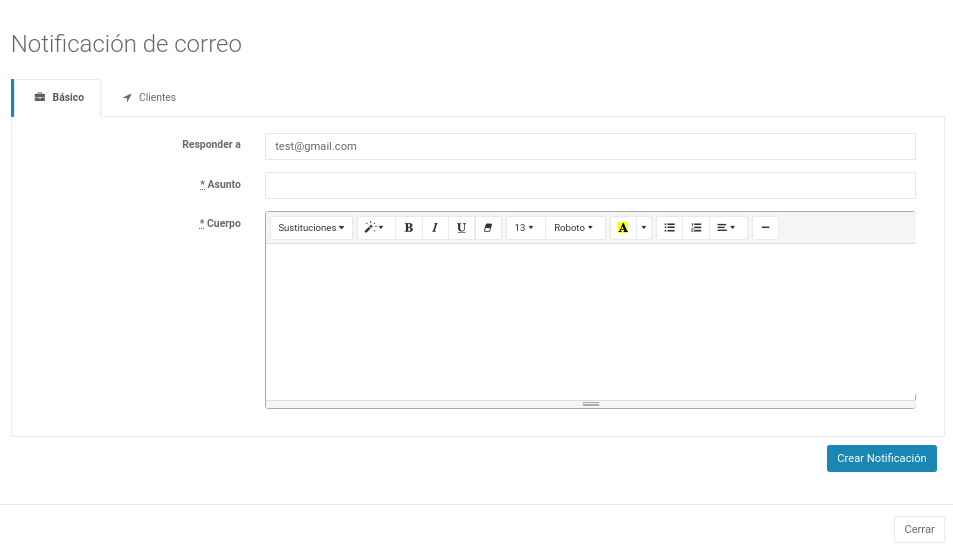953x553 pixels.
Task: Click the eraser remove-formatting icon
Action: pos(488,228)
